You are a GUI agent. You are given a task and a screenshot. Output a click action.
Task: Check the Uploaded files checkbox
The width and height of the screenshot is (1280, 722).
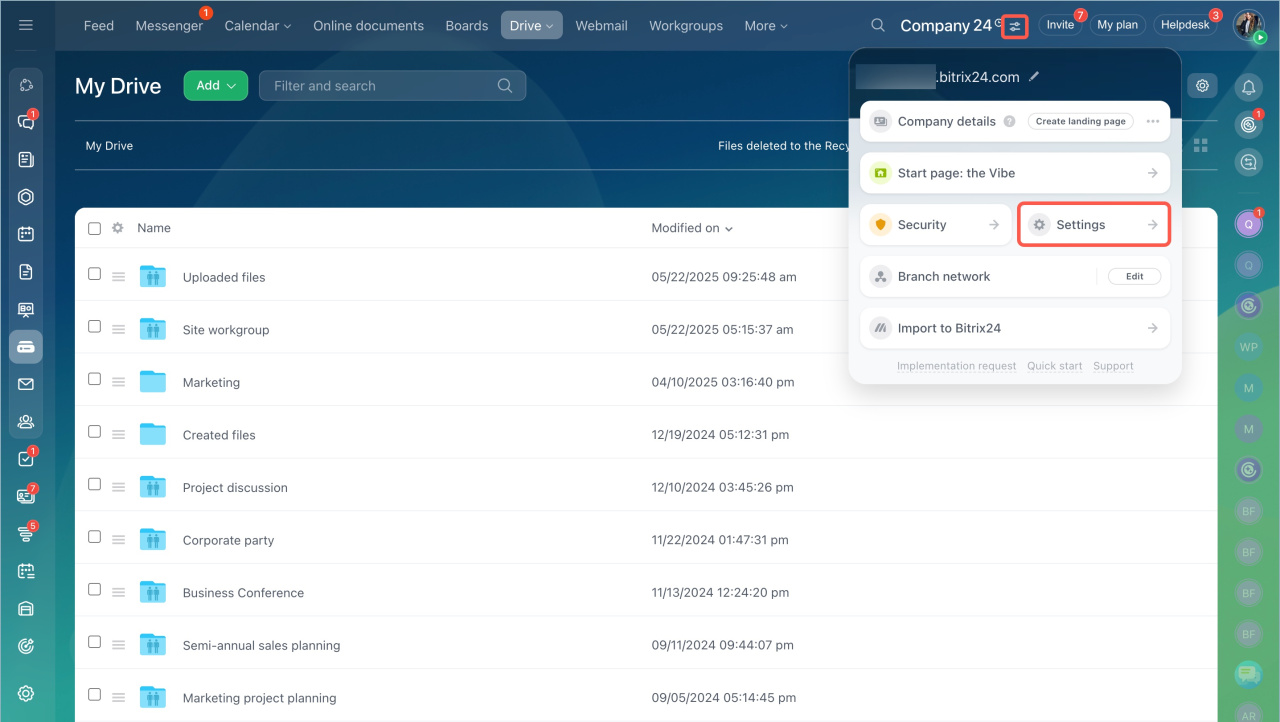pos(94,274)
